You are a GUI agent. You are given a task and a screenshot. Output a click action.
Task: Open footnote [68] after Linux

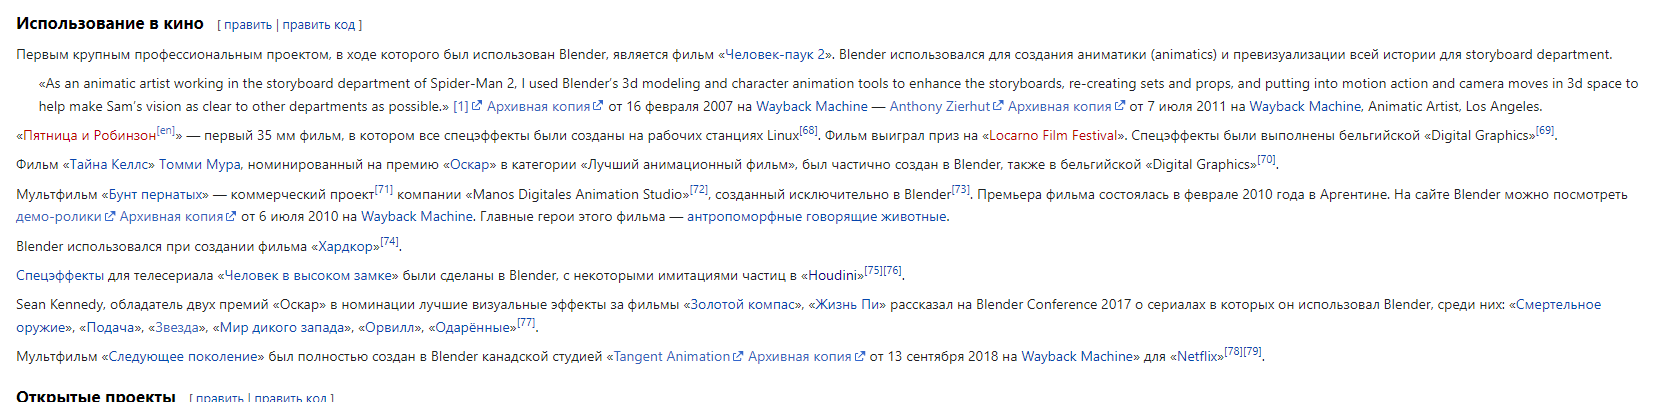pos(808,130)
